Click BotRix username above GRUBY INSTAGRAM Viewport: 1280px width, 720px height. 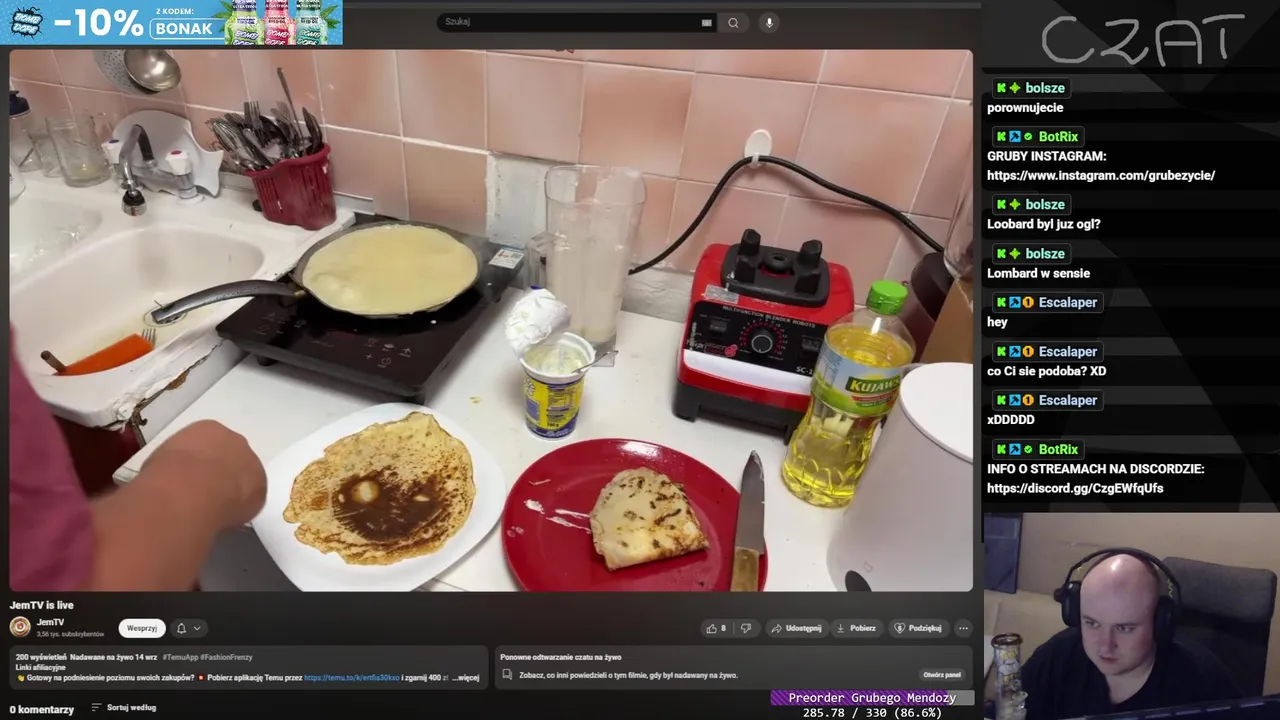1058,137
